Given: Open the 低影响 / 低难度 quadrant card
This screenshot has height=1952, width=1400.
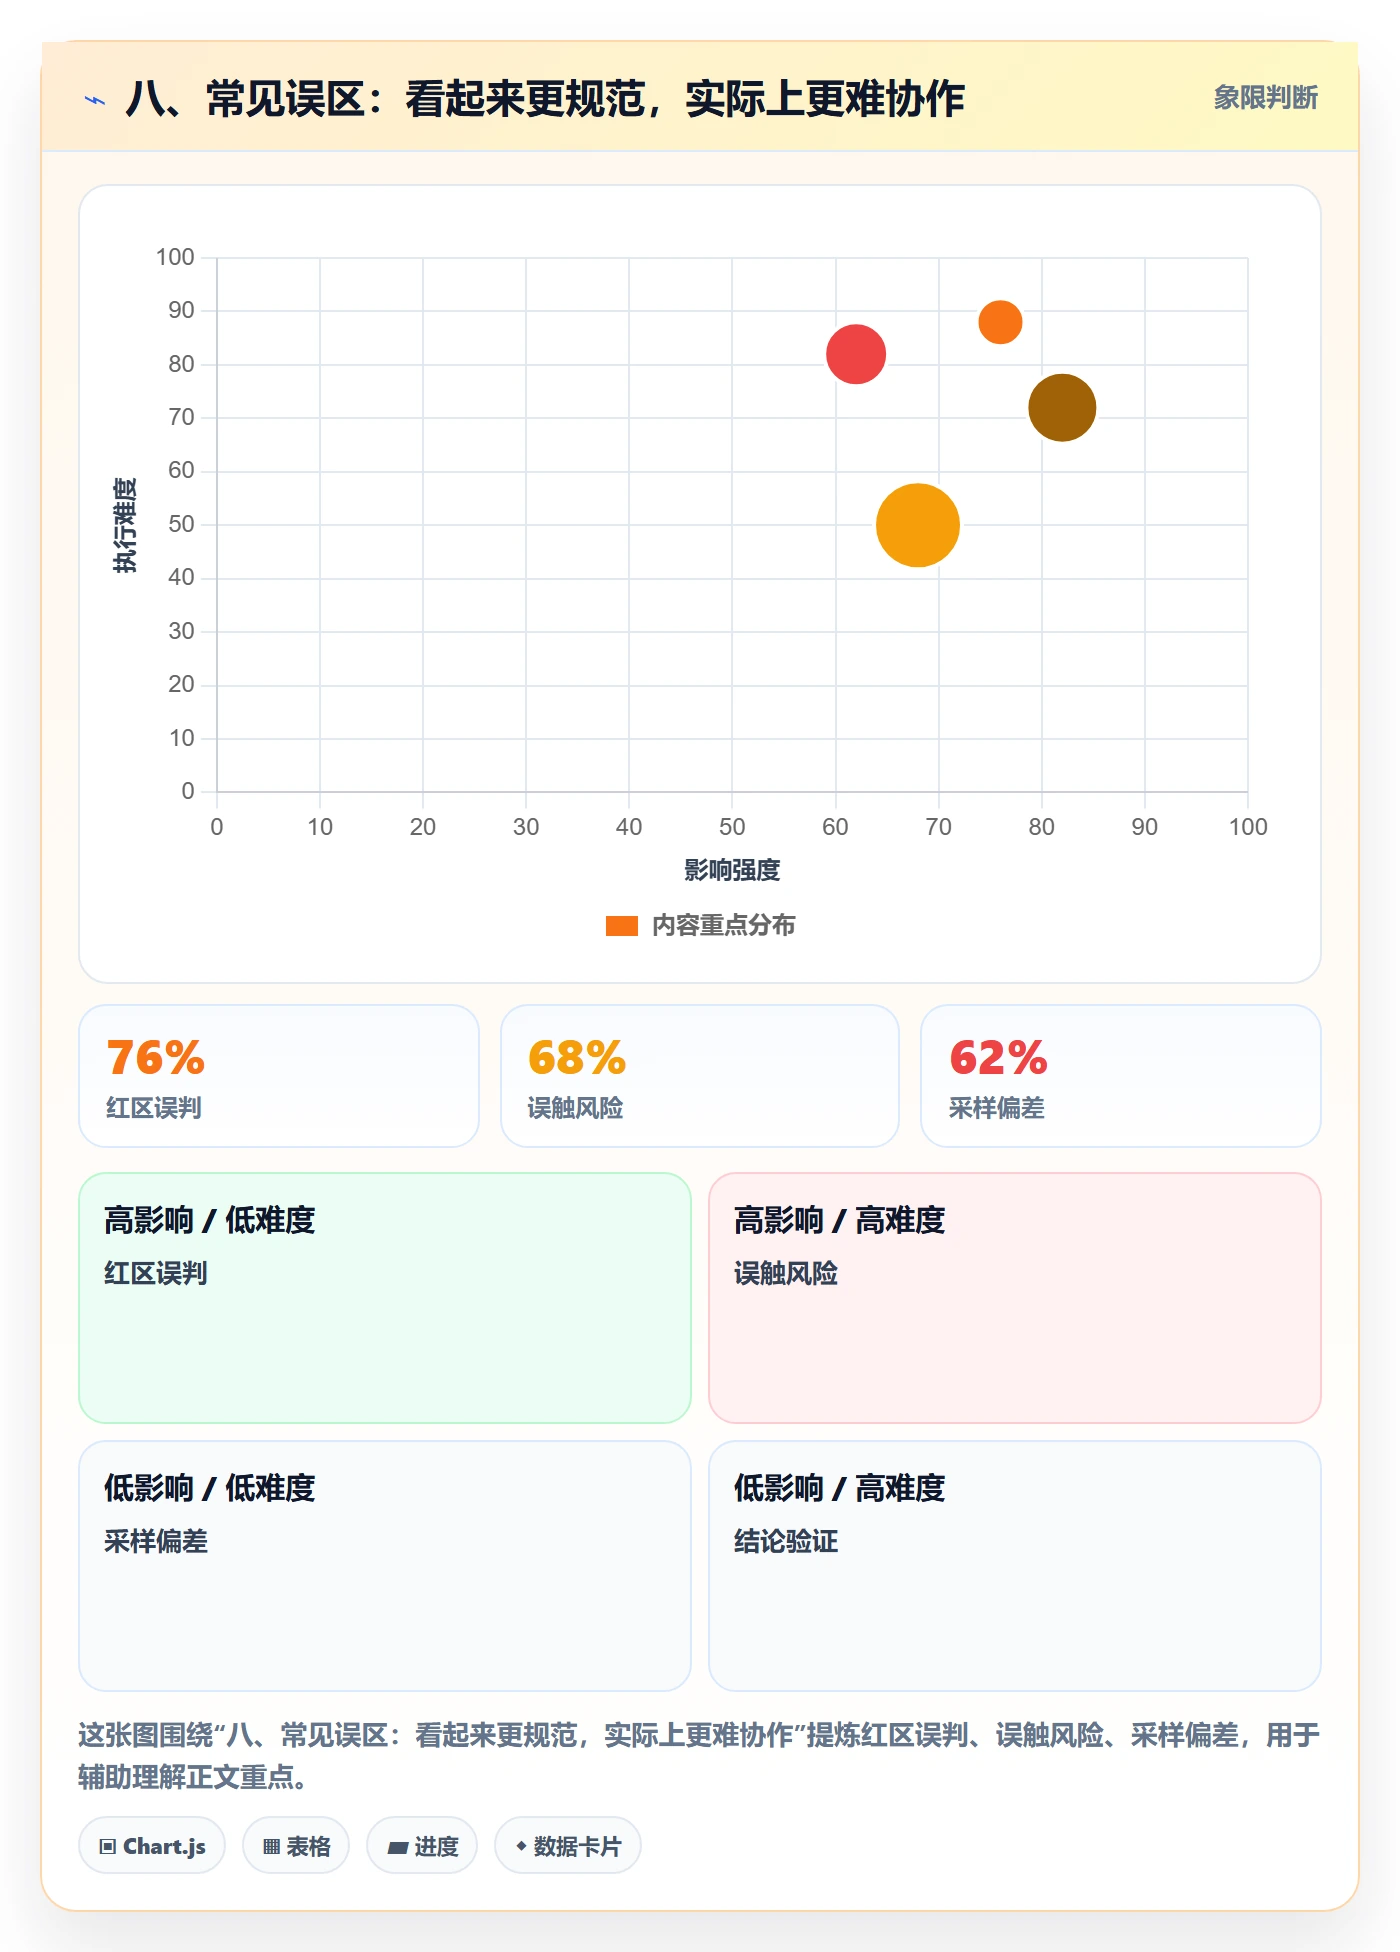Looking at the screenshot, I should 385,1566.
